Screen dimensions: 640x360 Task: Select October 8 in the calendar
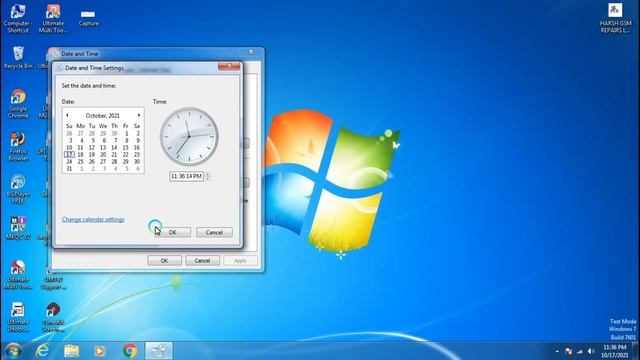[127, 140]
